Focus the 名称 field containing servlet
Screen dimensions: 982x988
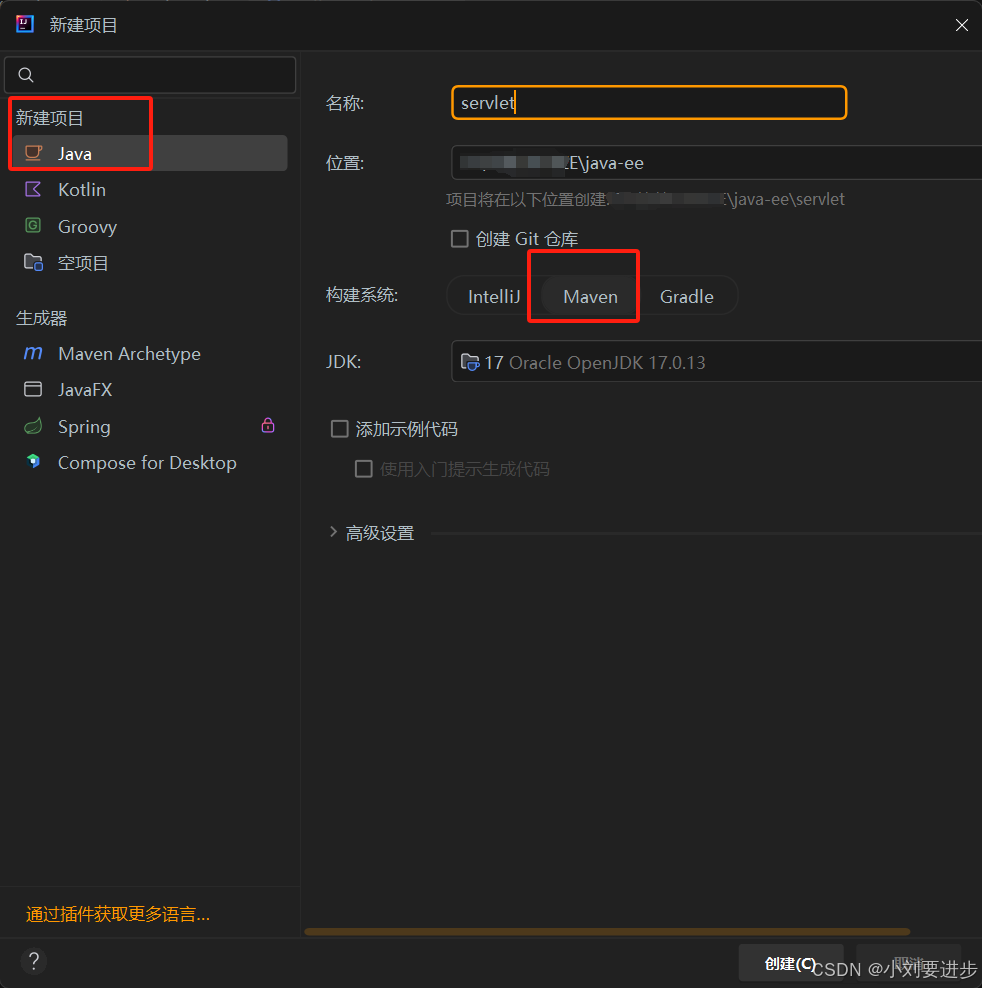pos(649,103)
